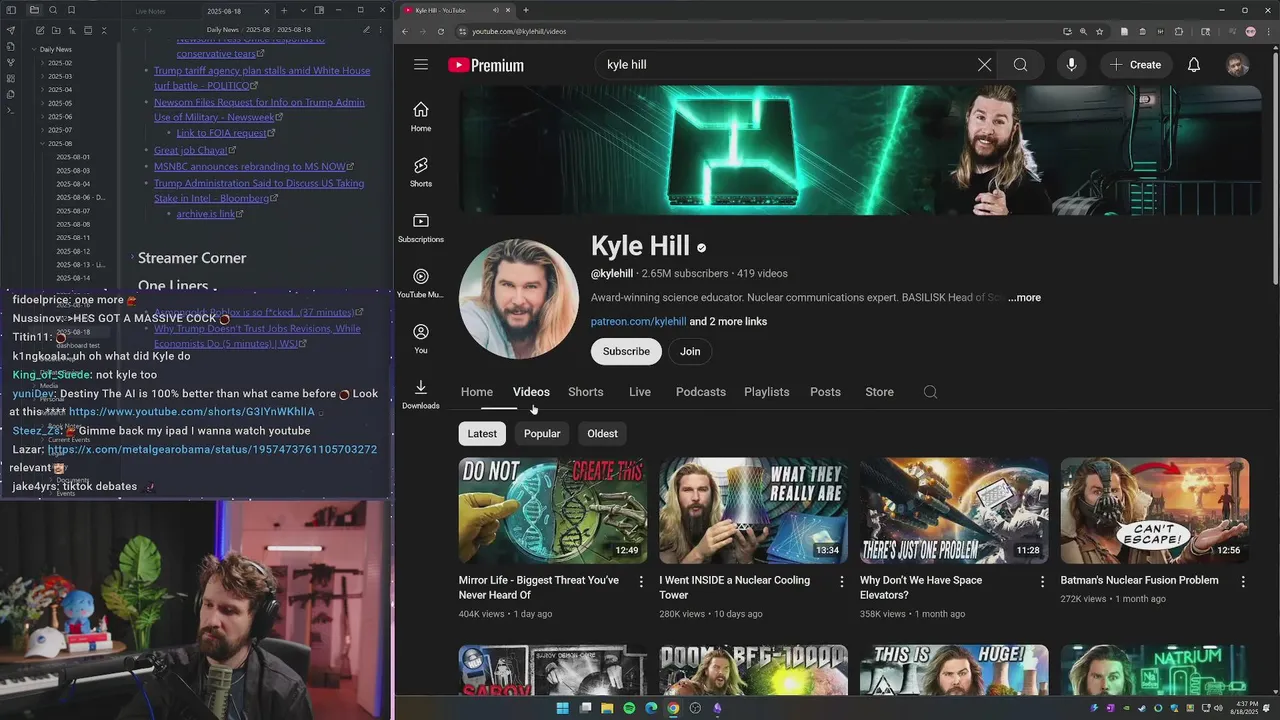Viewport: 1280px width, 720px height.
Task: Create a new note in Obsidian
Action: [x=40, y=30]
